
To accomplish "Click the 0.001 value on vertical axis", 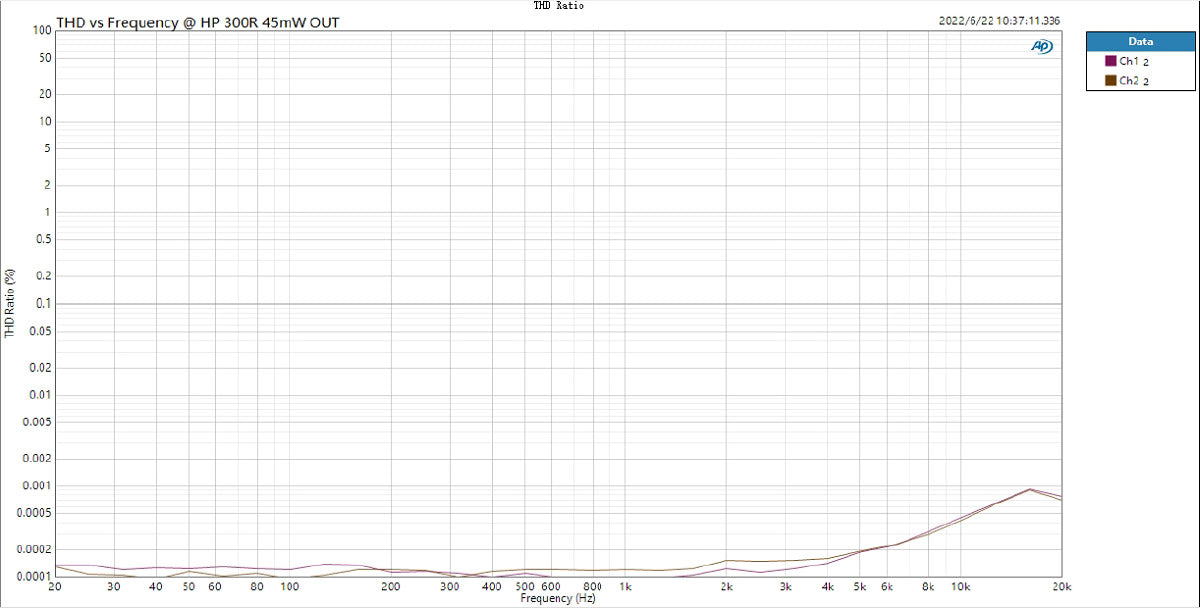I will click(36, 485).
